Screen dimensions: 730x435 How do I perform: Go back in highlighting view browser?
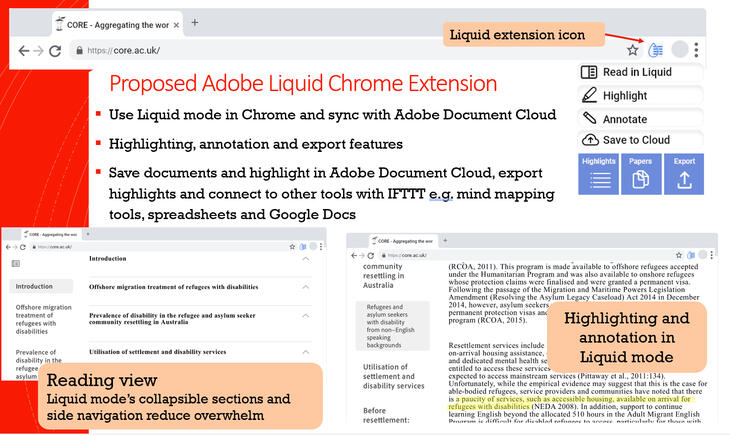click(x=354, y=255)
